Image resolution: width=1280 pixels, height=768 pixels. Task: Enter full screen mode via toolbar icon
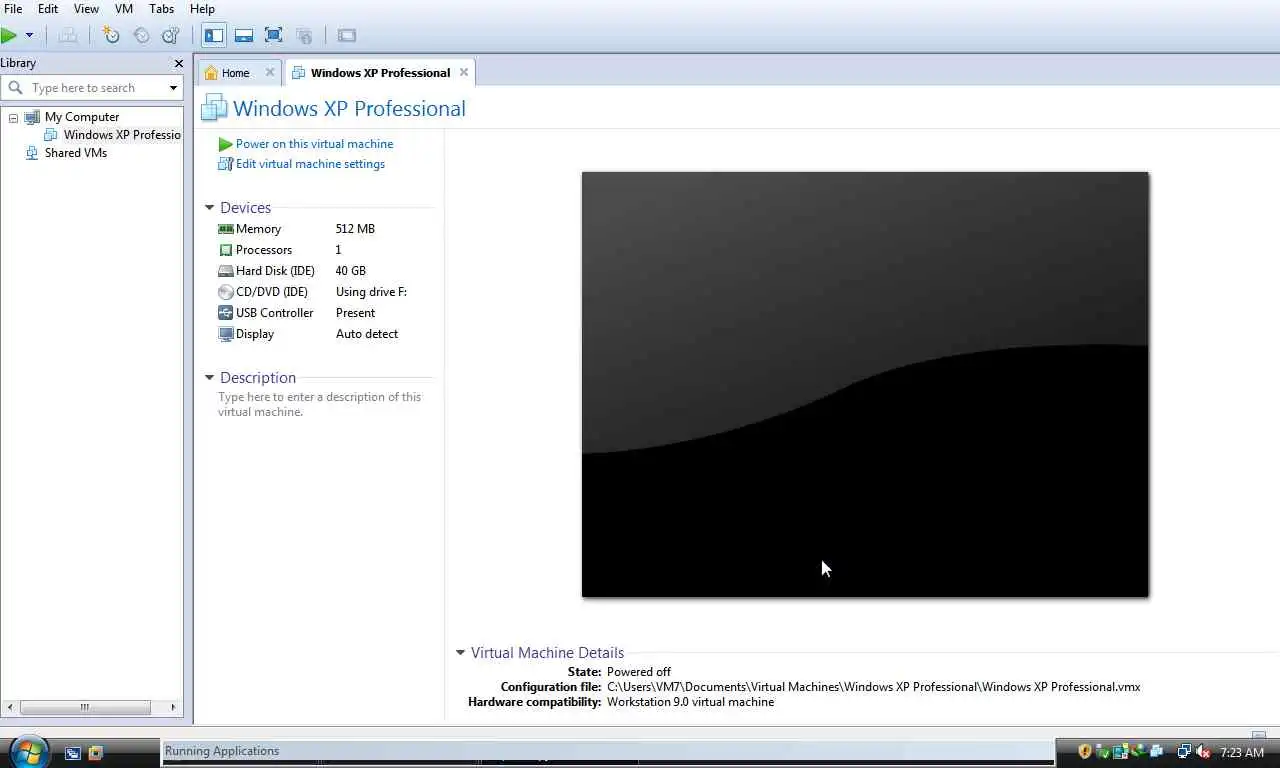tap(274, 35)
